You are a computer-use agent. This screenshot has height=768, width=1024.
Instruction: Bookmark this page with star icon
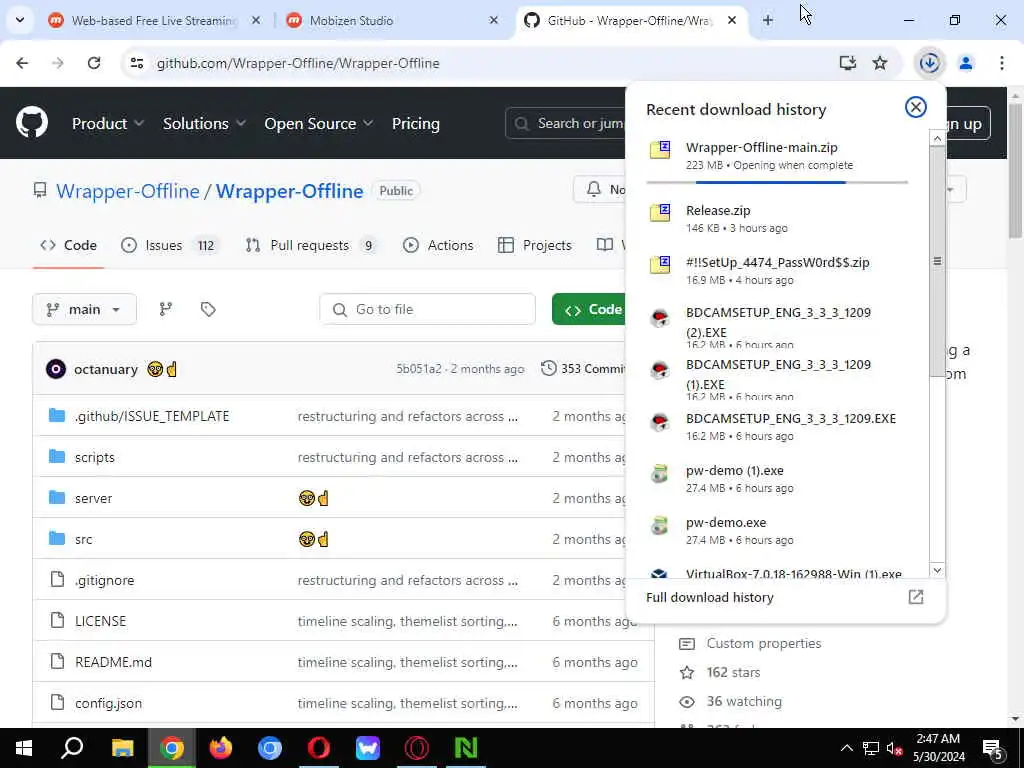[880, 63]
